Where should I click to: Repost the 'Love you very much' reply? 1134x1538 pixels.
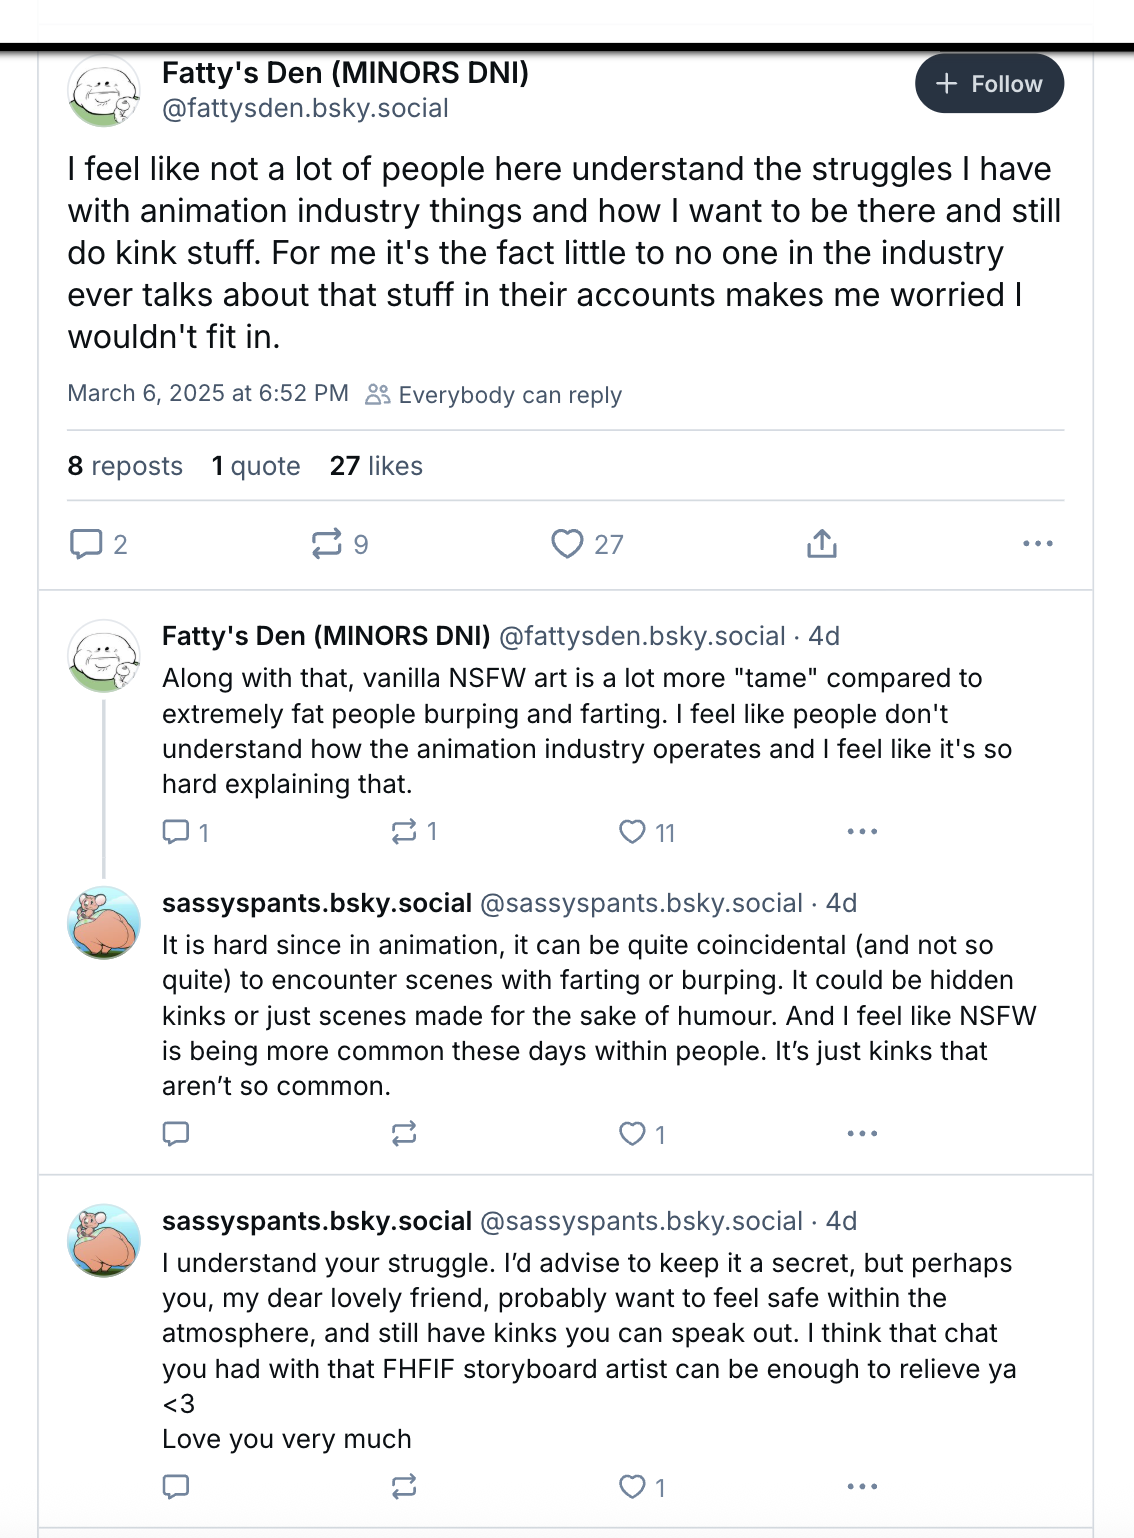coord(404,1487)
